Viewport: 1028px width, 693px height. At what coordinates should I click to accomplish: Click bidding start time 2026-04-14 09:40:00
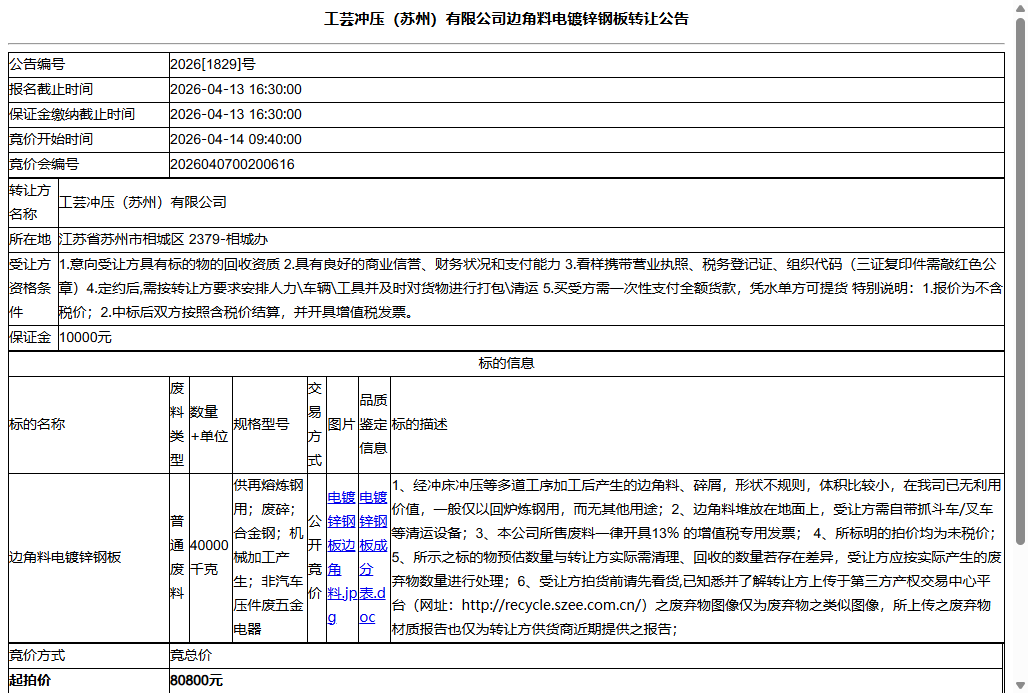pos(236,140)
